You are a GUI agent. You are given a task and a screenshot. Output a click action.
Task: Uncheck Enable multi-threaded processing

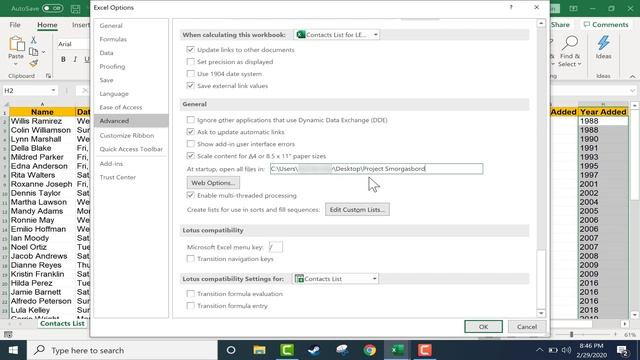pyautogui.click(x=190, y=195)
